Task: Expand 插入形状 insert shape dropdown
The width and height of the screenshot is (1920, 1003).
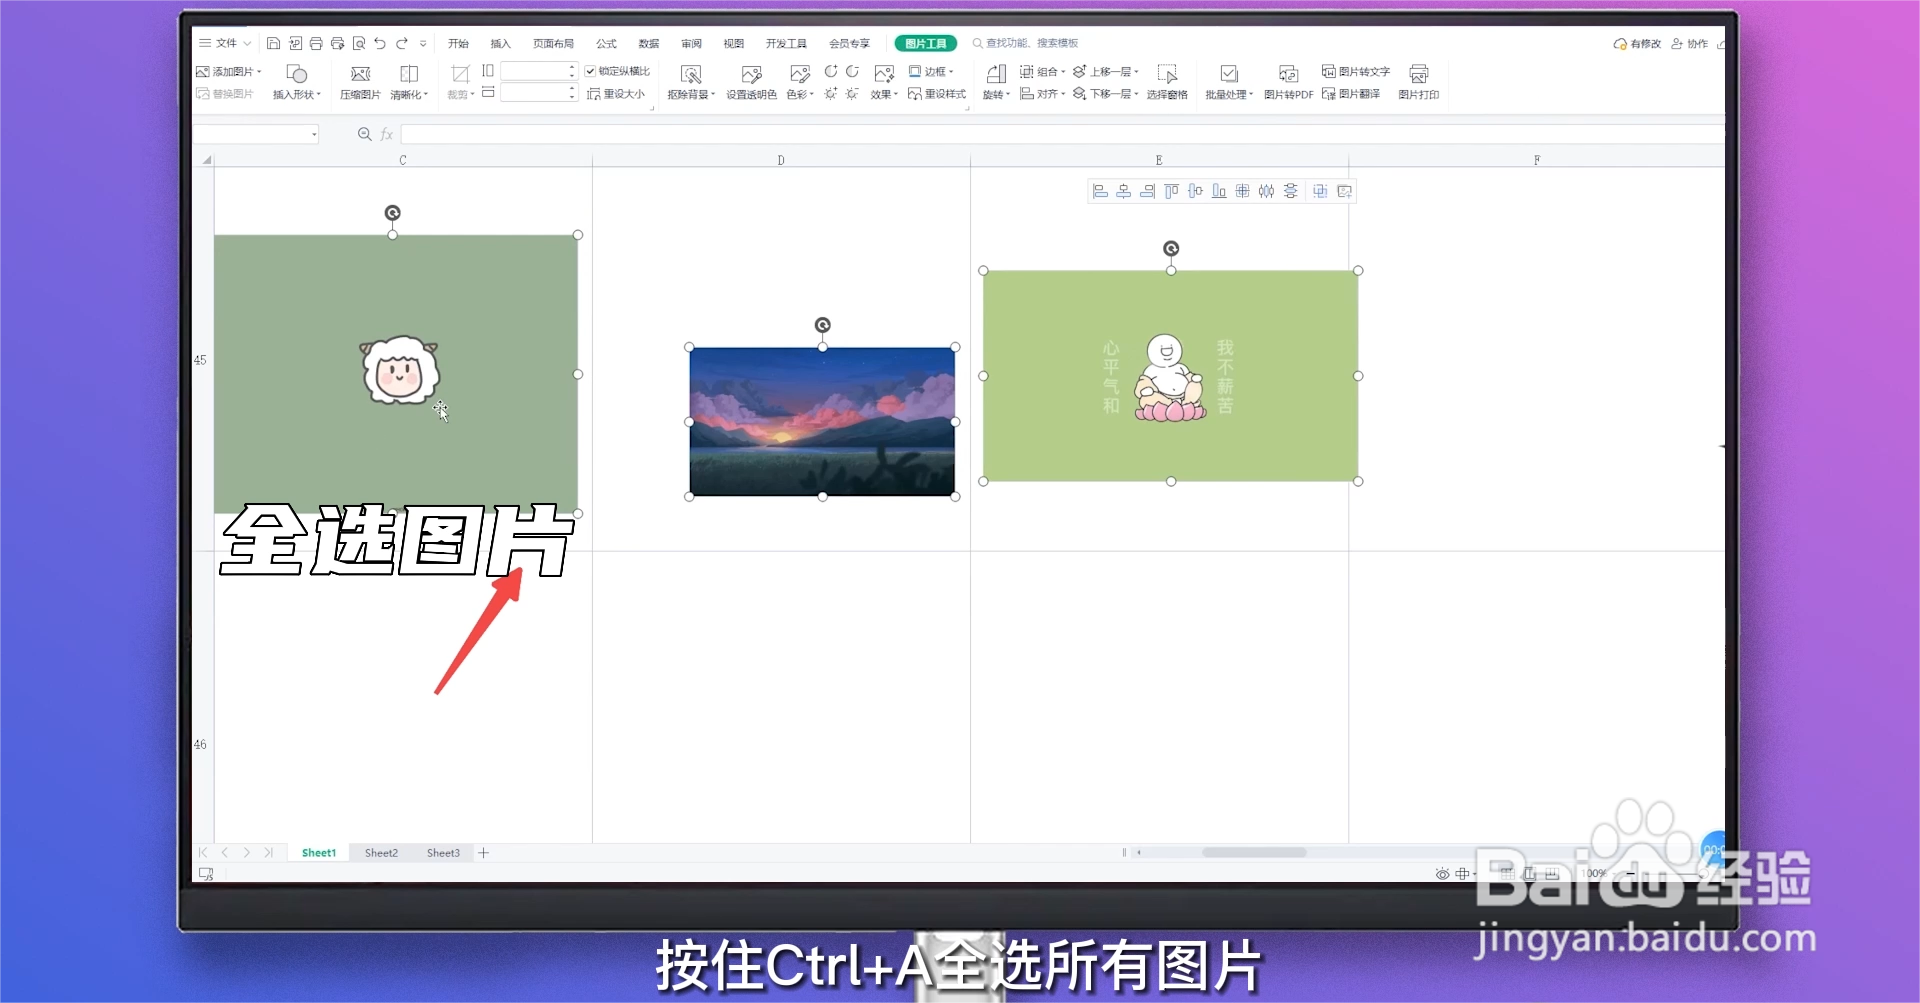Action: point(318,95)
